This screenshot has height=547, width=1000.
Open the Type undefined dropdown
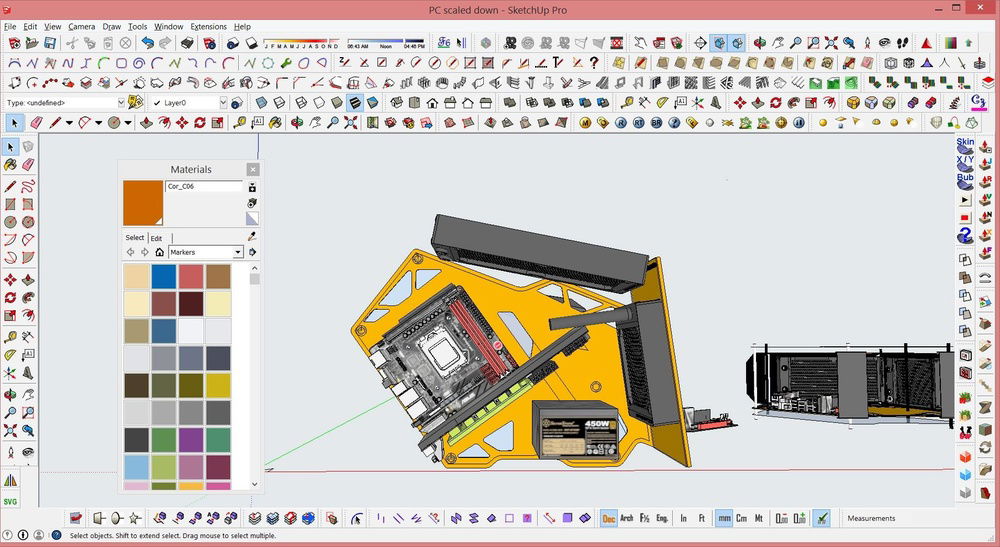tap(121, 102)
